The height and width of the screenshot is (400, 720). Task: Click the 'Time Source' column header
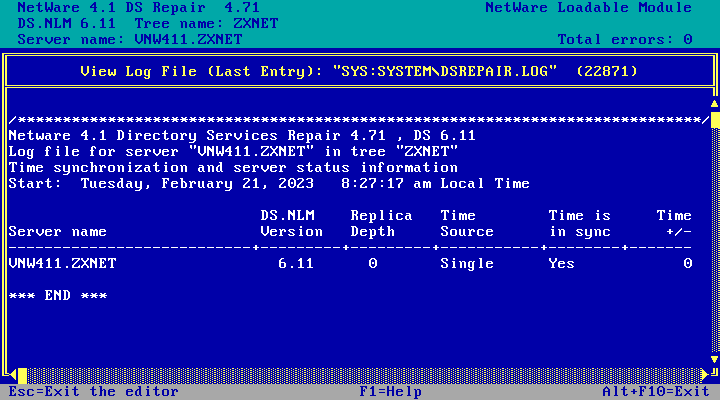pos(467,224)
